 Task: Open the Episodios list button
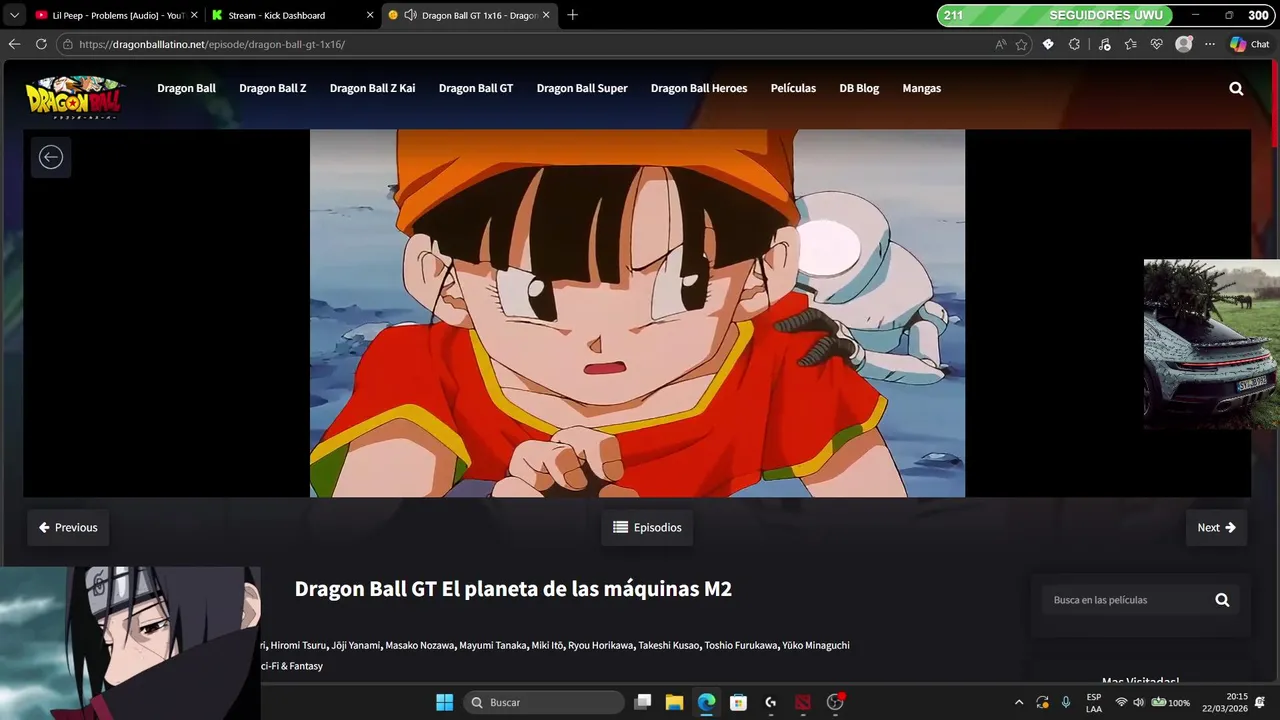pyautogui.click(x=647, y=527)
